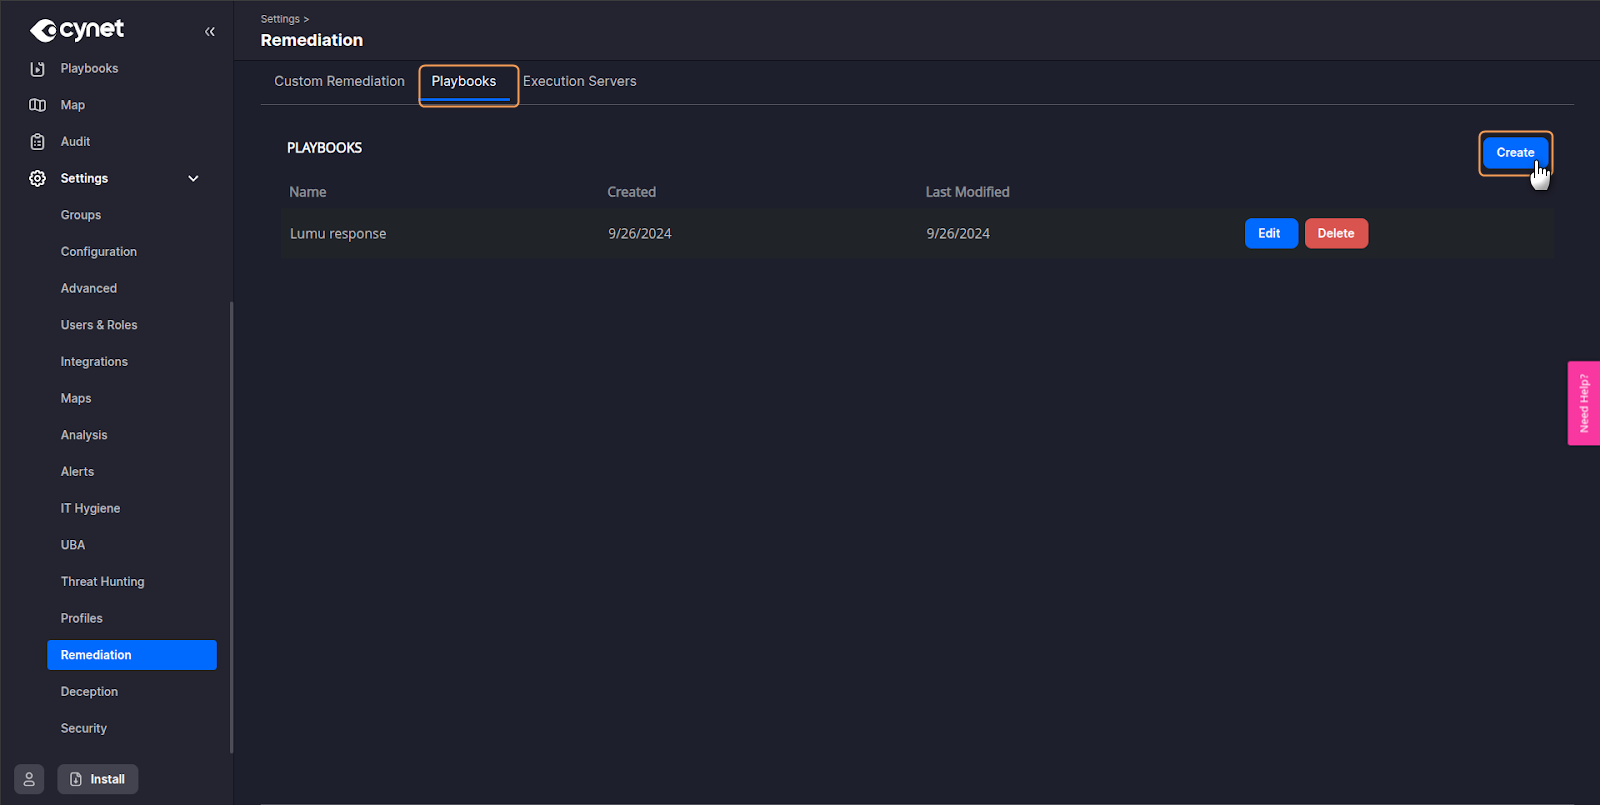Open Integrations settings
1600x805 pixels.
pyautogui.click(x=94, y=362)
